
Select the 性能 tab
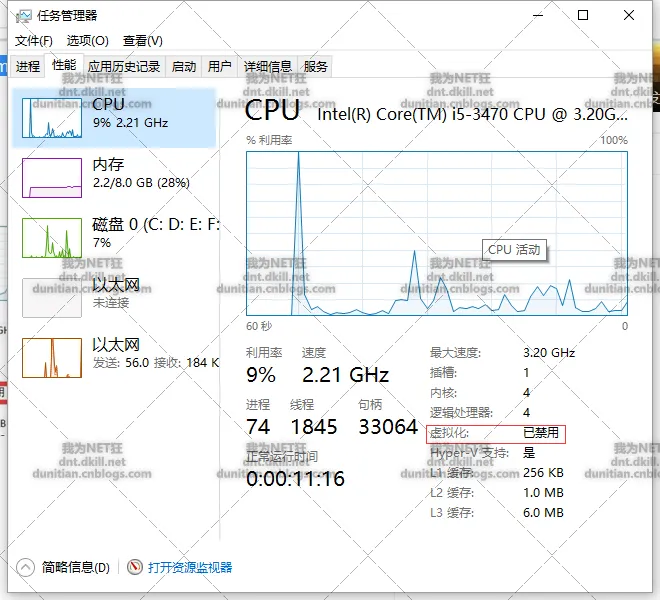[64, 65]
